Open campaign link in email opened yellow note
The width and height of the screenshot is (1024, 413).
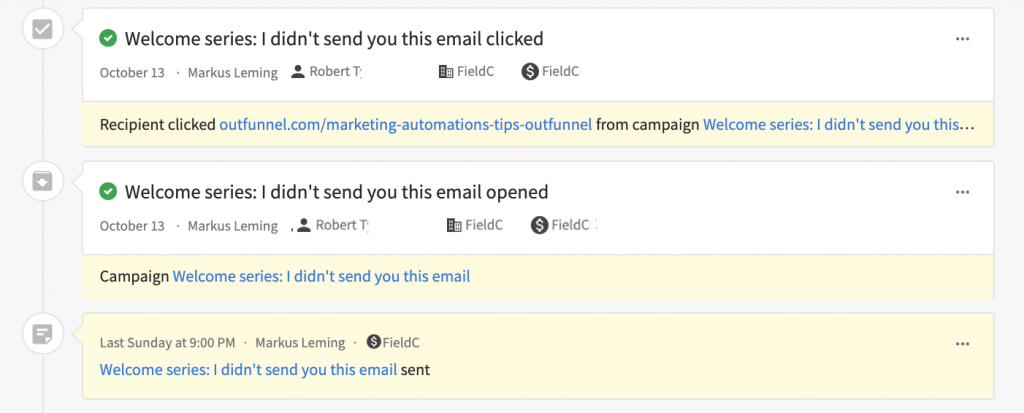(x=321, y=276)
